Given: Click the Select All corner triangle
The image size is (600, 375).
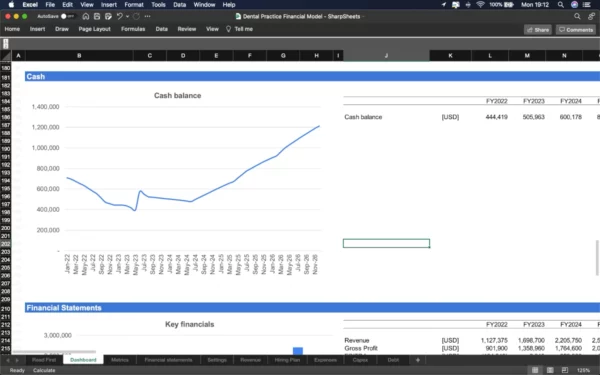Looking at the screenshot, I should (x=6, y=56).
